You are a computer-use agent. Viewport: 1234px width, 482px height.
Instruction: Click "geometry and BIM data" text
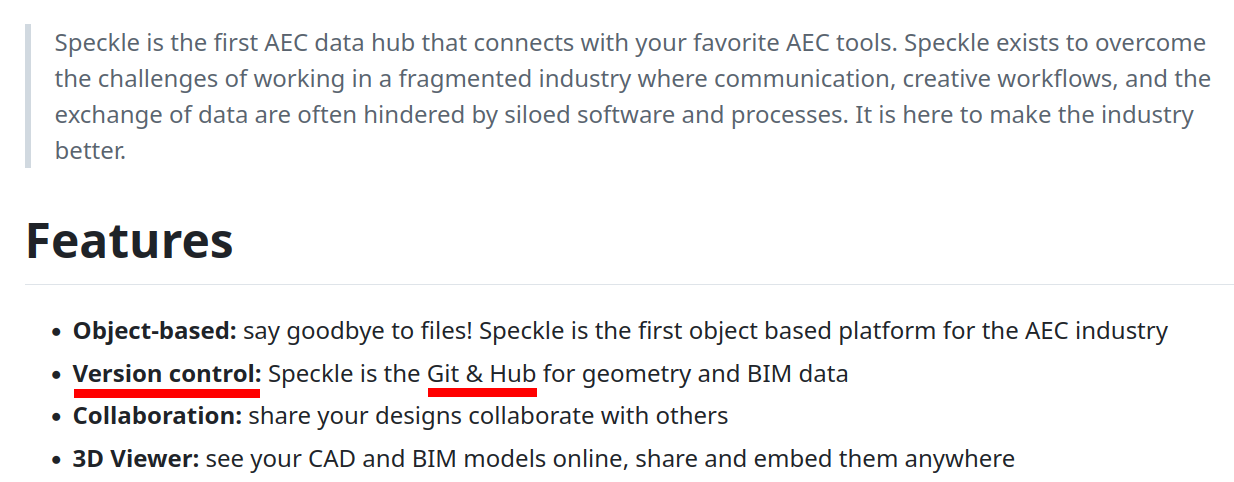point(714,374)
